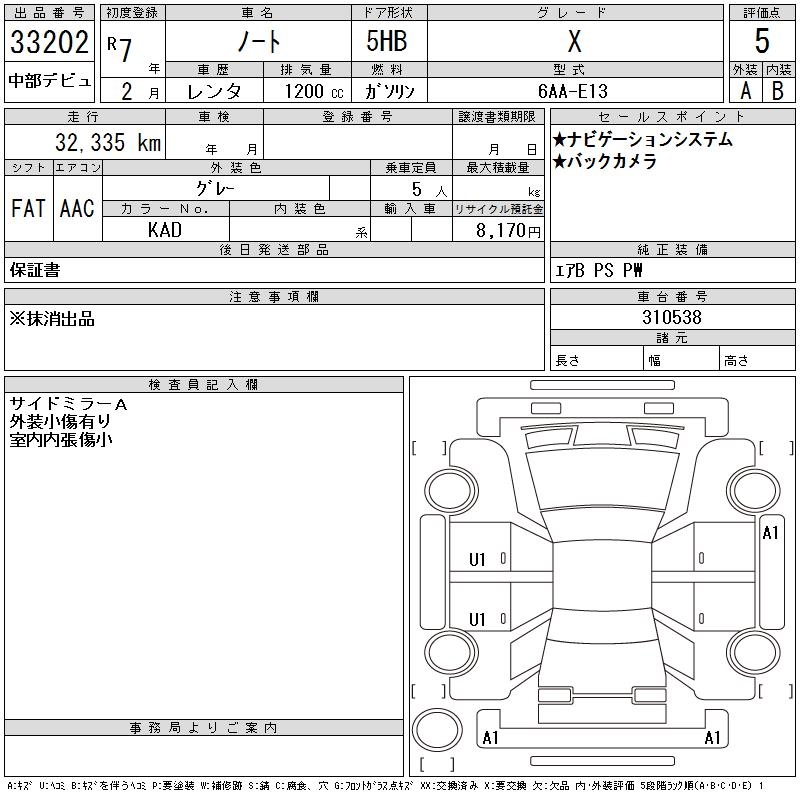This screenshot has height=800, width=800.
Task: Click the bottom-right A1 mark on the rear bumper
Action: (x=713, y=739)
